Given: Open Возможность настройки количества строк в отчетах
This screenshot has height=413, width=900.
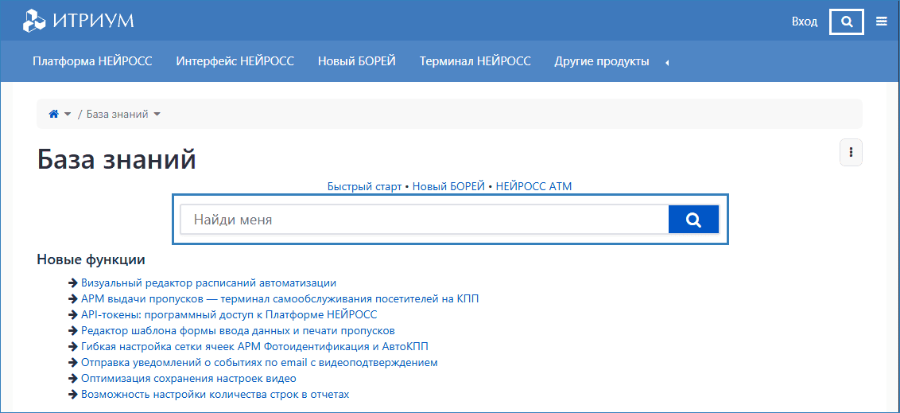Looking at the screenshot, I should [x=215, y=395].
